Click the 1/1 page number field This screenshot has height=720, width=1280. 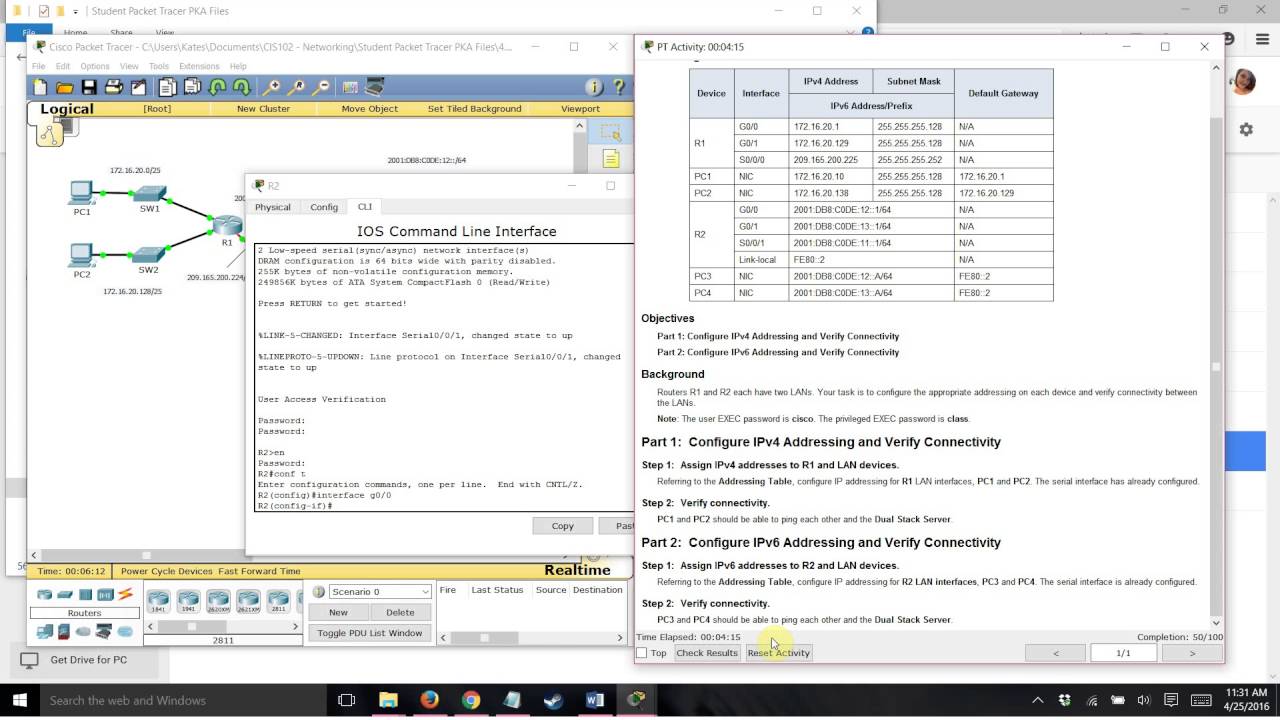tap(1123, 653)
